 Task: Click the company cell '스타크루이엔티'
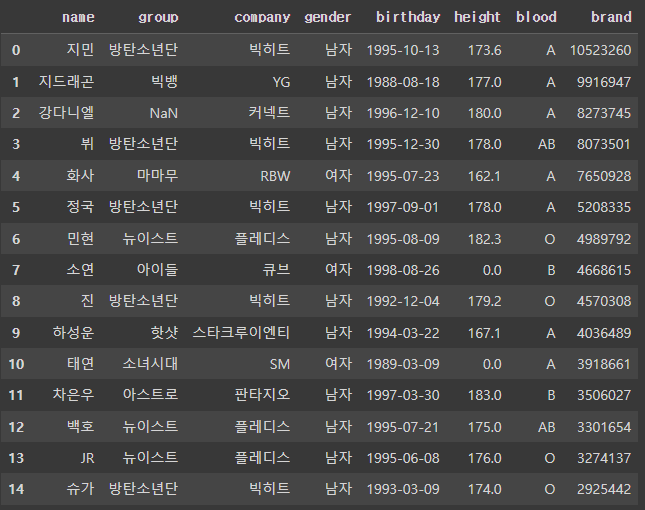tap(241, 332)
